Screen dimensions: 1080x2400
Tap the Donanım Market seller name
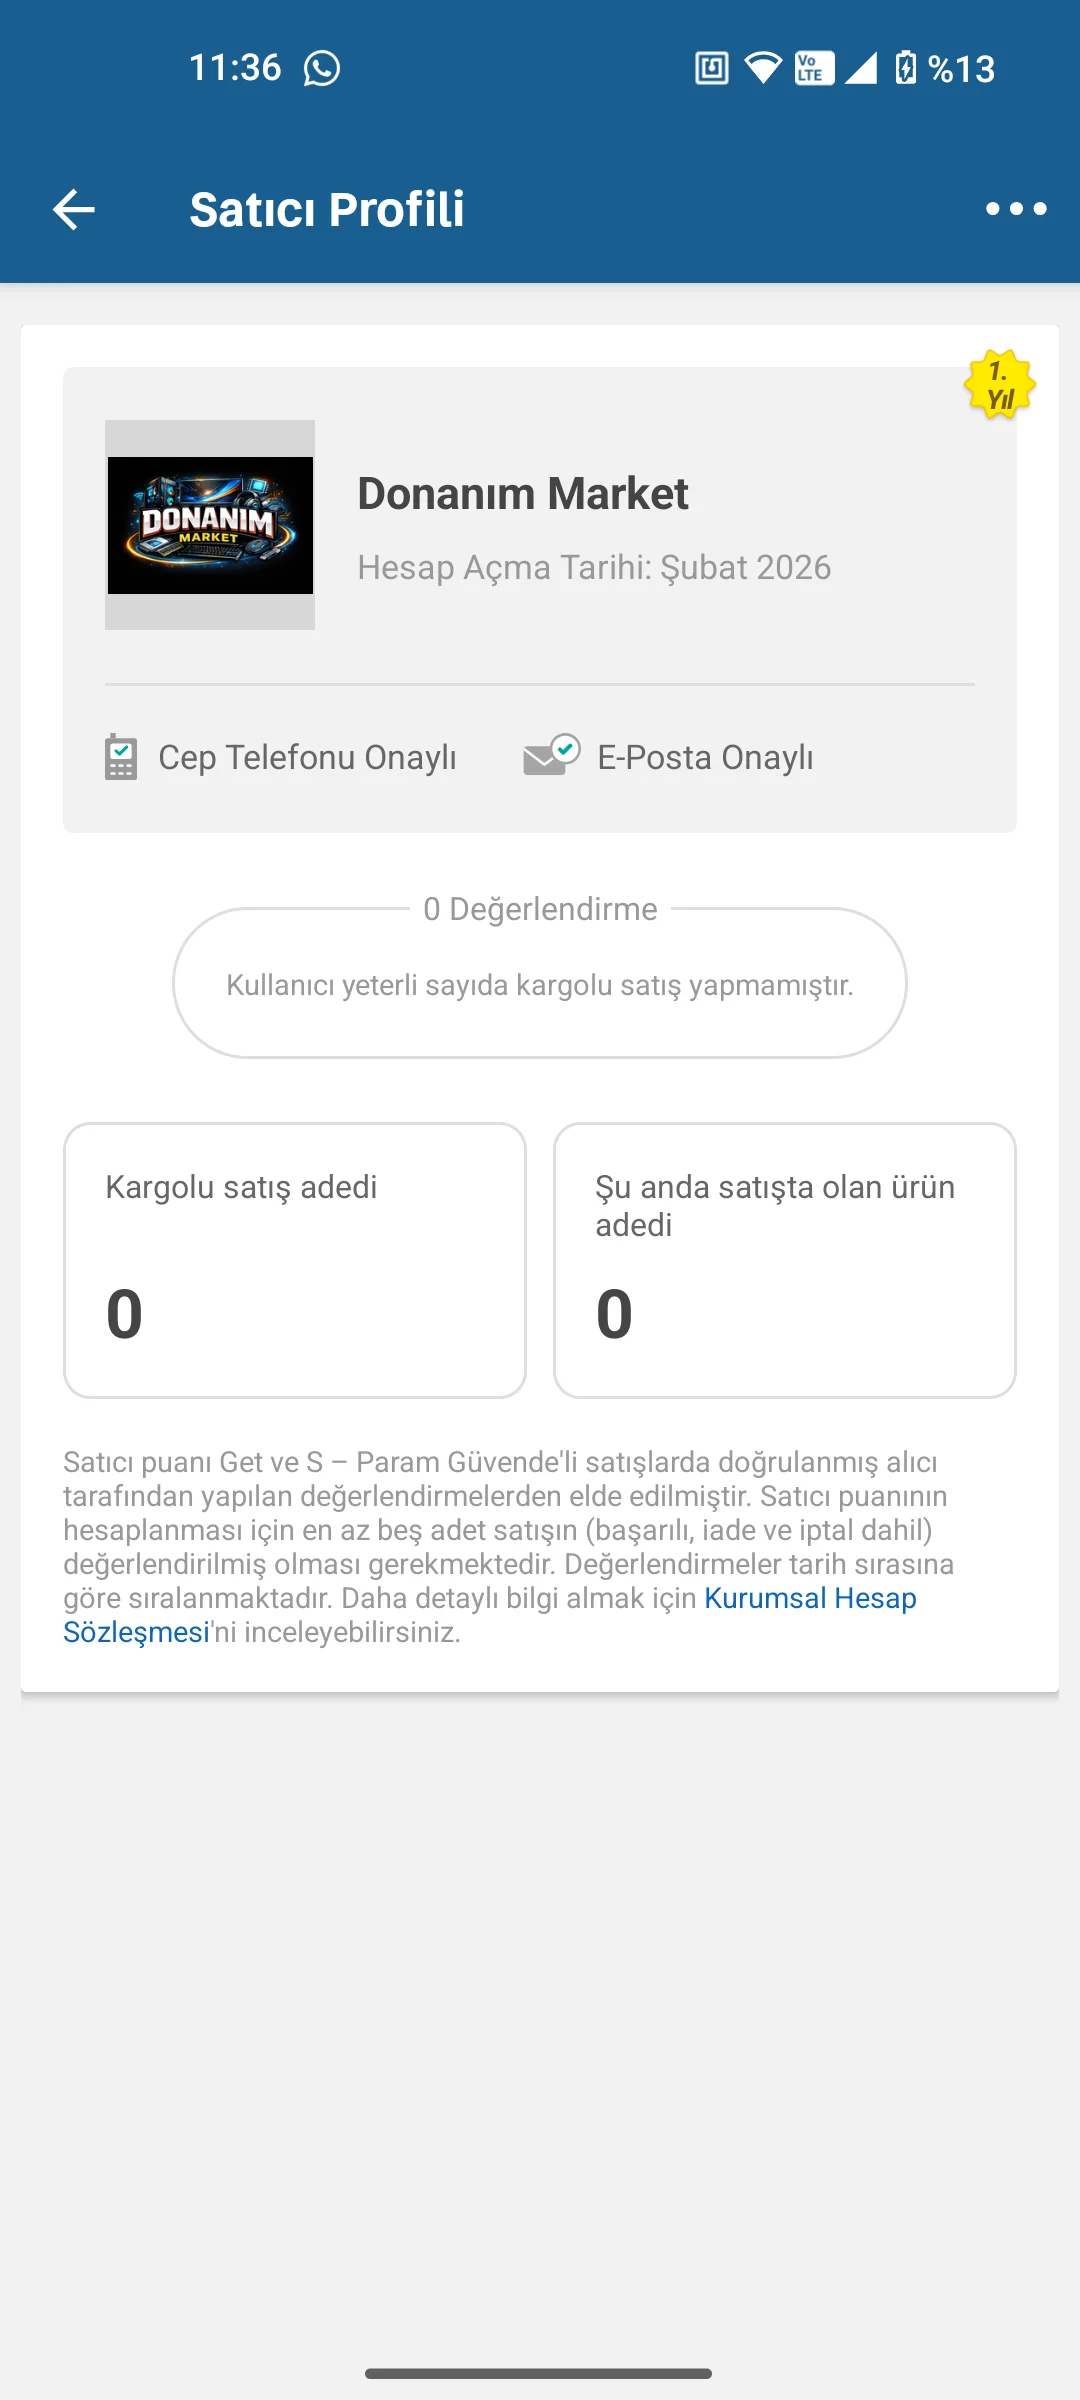tap(523, 494)
